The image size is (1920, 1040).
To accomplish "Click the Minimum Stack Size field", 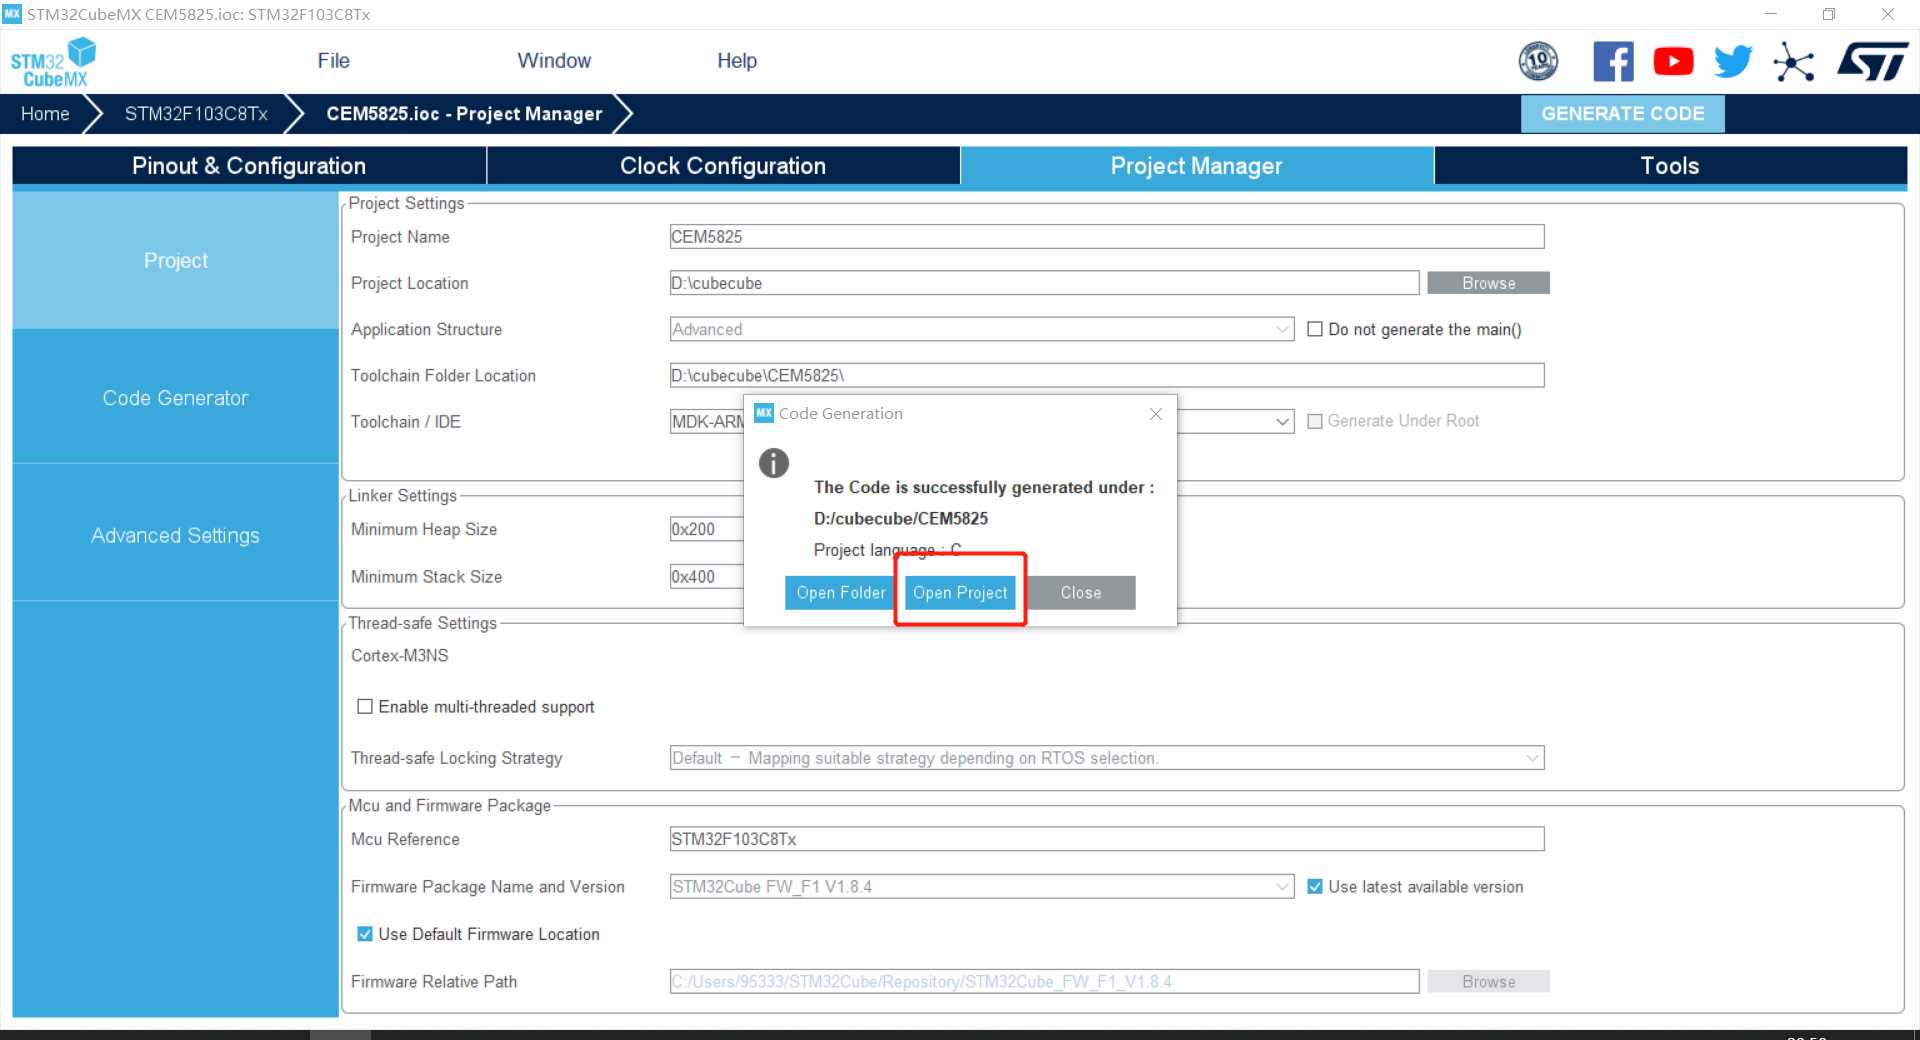I will 707,577.
